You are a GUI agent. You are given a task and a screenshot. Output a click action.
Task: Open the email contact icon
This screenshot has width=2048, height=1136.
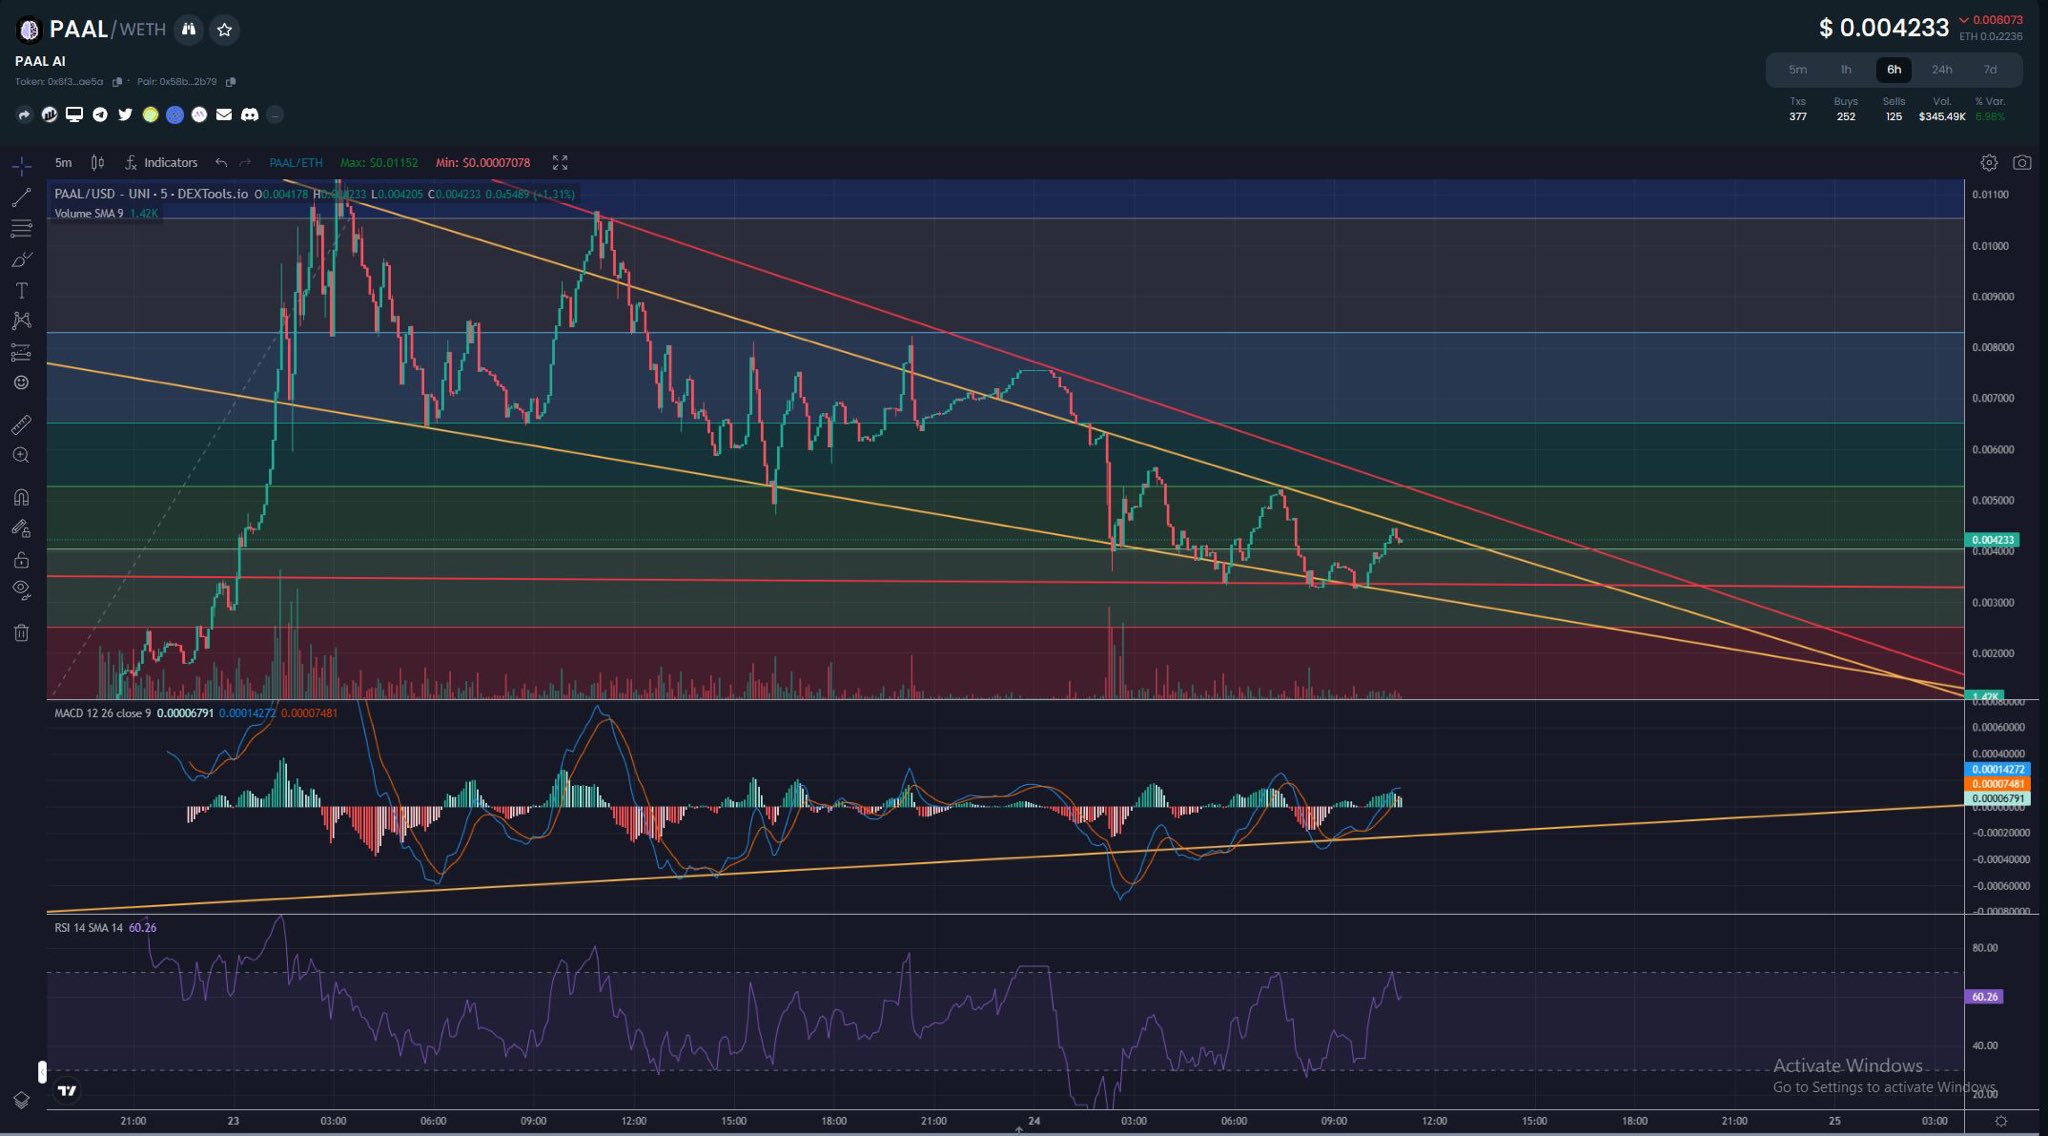tap(224, 115)
